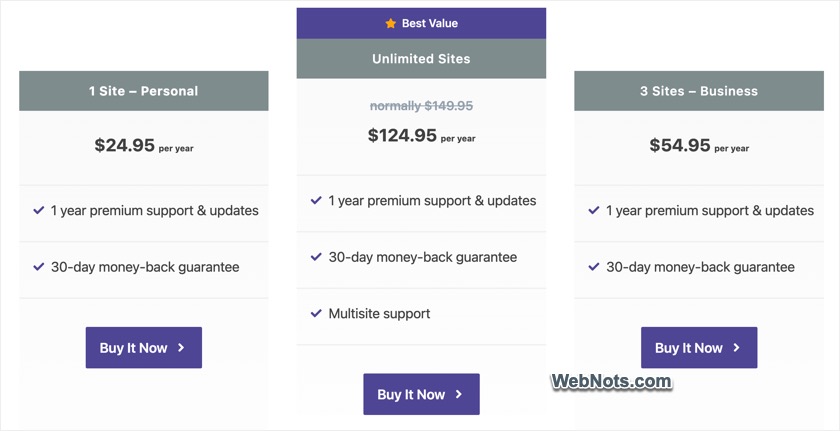Image resolution: width=840 pixels, height=431 pixels.
Task: Click arrow chevron on Business Buy It Now
Action: pos(737,348)
